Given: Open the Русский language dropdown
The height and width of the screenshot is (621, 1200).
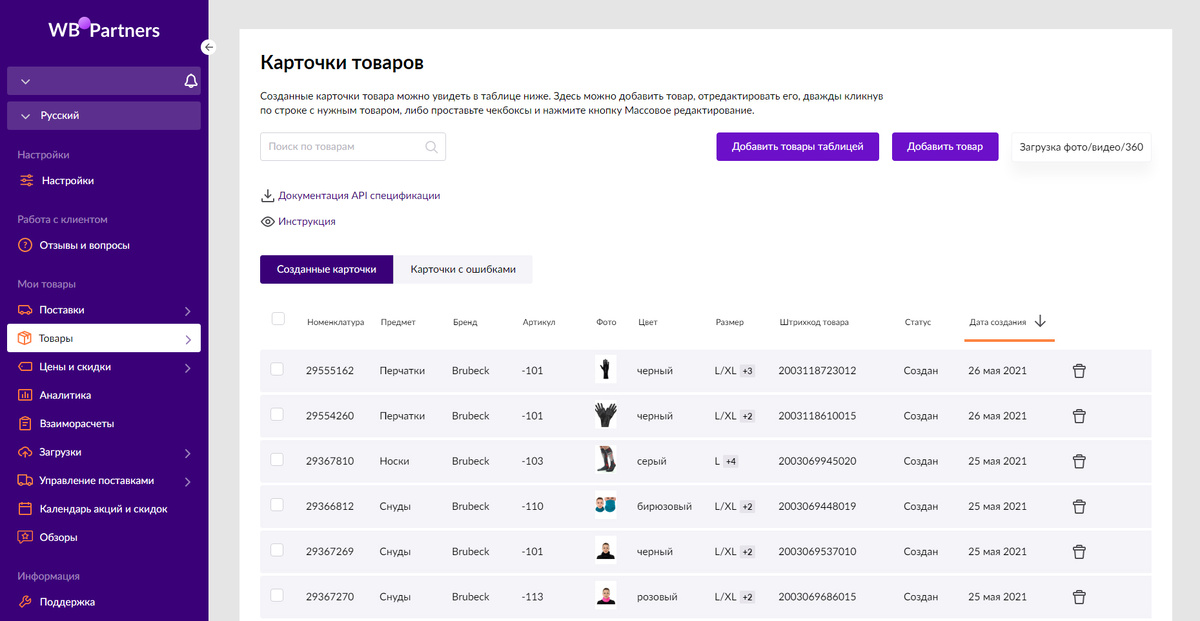Looking at the screenshot, I should point(104,115).
